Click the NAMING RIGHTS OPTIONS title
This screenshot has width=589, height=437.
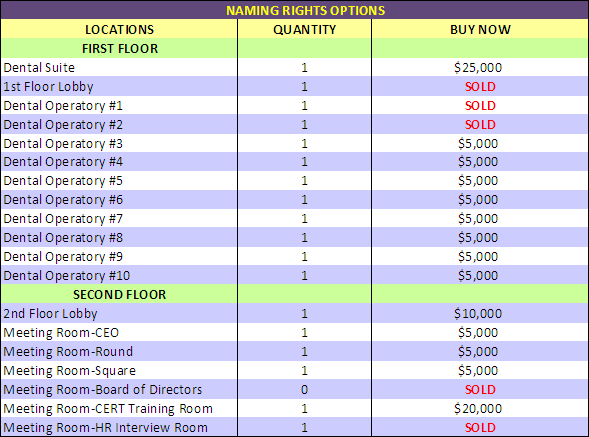305,10
